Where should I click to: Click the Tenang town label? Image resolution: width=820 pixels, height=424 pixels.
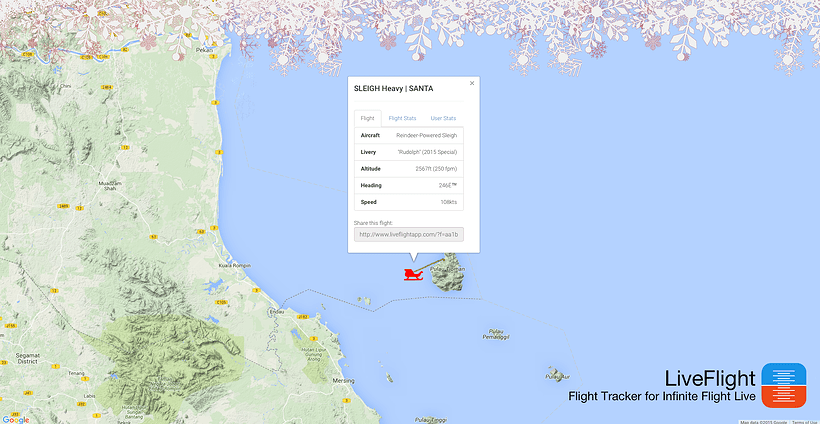(76, 373)
